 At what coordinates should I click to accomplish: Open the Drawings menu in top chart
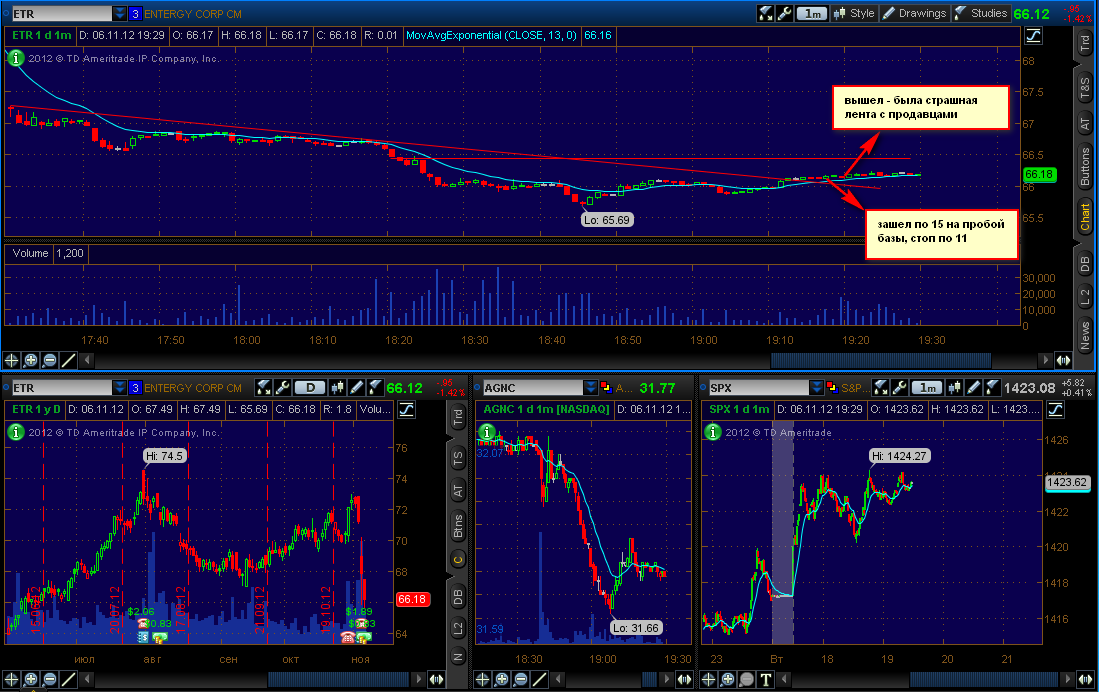[x=915, y=13]
